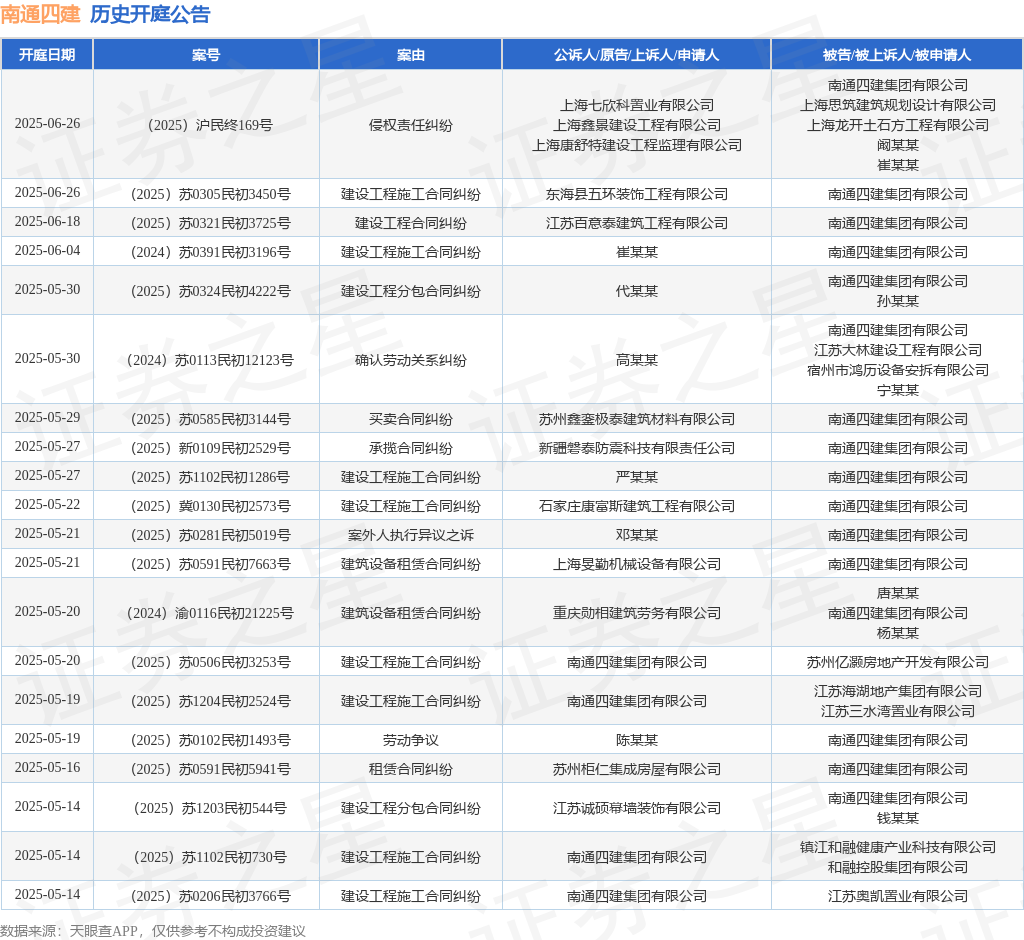The height and width of the screenshot is (940, 1024).
Task: Select case number (2025)苏1203民初544号
Action: 210,808
